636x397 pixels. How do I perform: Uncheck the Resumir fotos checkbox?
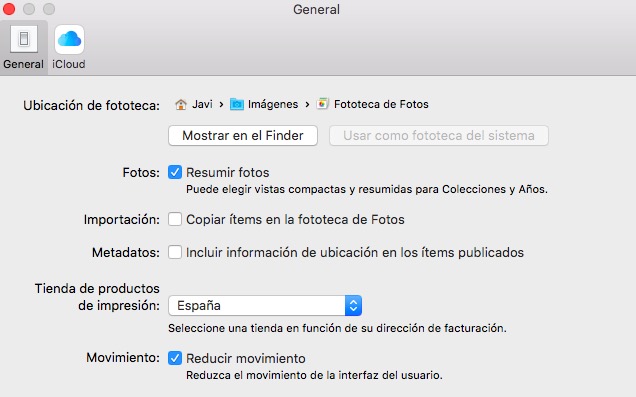(x=175, y=172)
